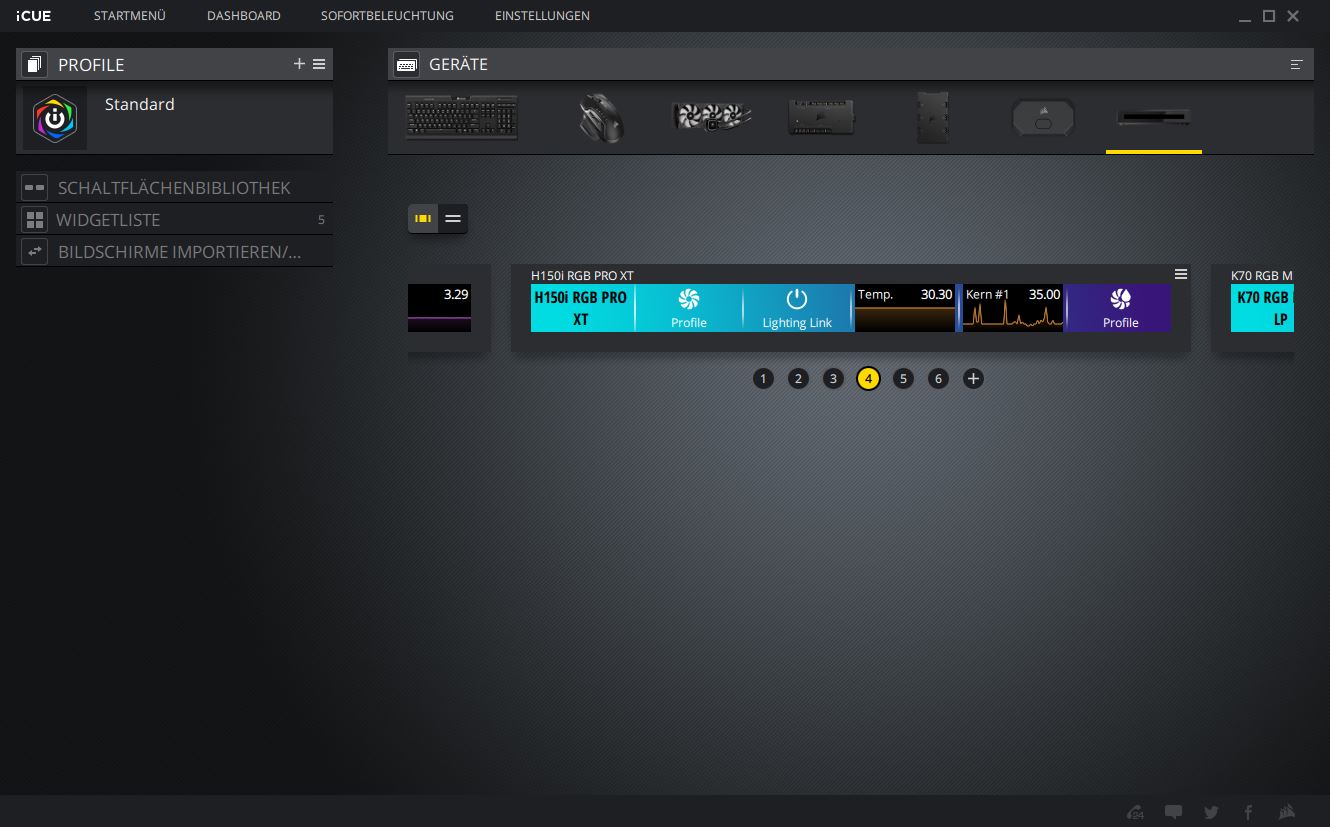Open the Sofortbeleuchtung menu
This screenshot has height=827, width=1330.
pos(387,16)
